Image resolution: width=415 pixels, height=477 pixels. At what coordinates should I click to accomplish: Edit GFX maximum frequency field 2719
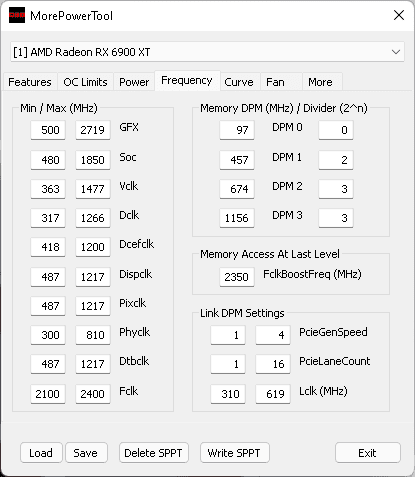click(x=93, y=130)
